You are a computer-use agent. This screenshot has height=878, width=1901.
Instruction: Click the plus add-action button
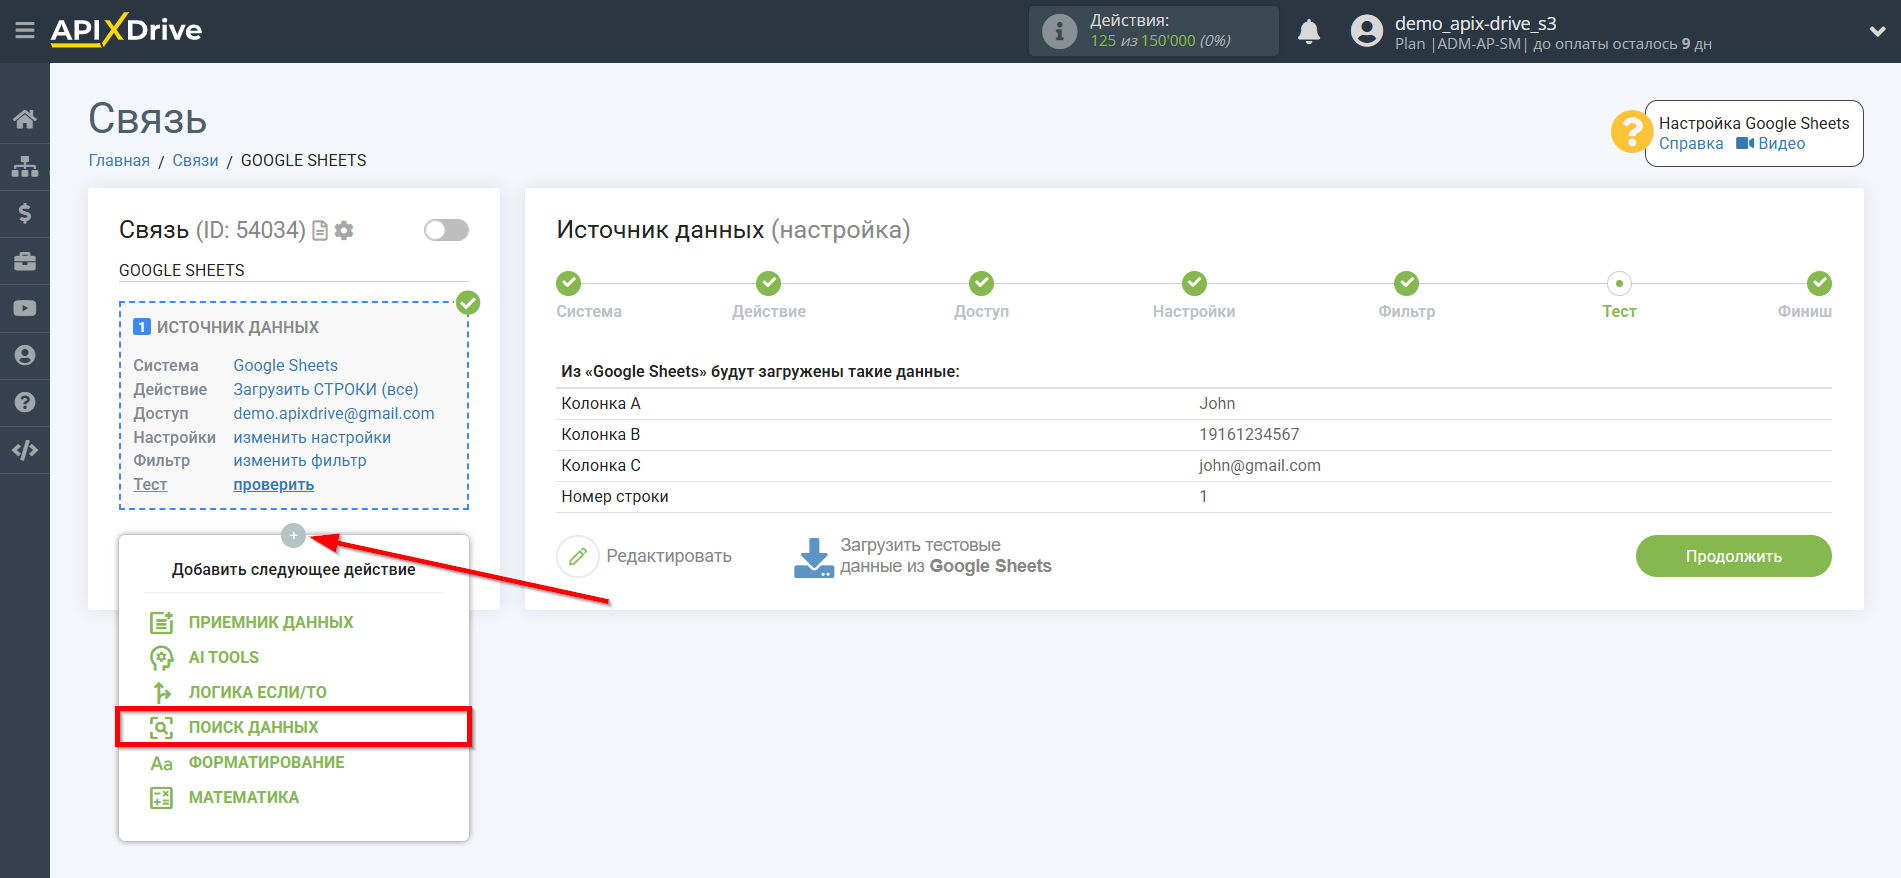(x=293, y=536)
